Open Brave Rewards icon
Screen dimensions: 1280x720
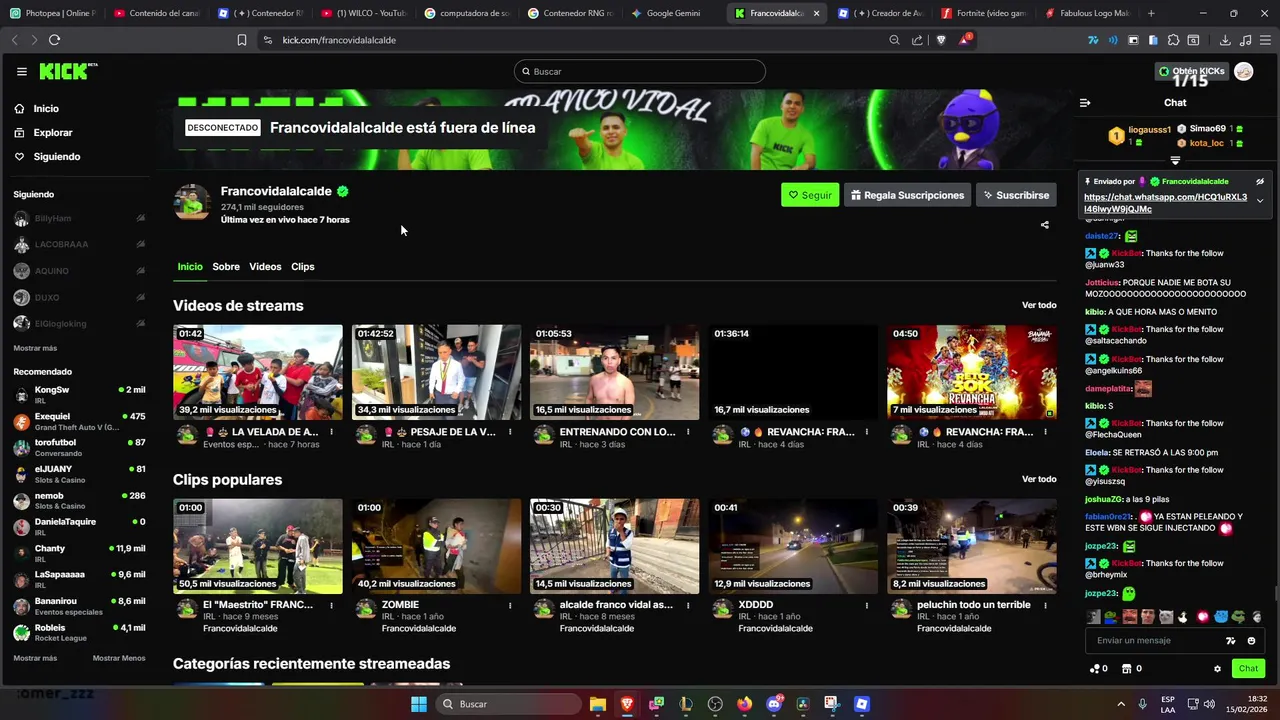[965, 40]
